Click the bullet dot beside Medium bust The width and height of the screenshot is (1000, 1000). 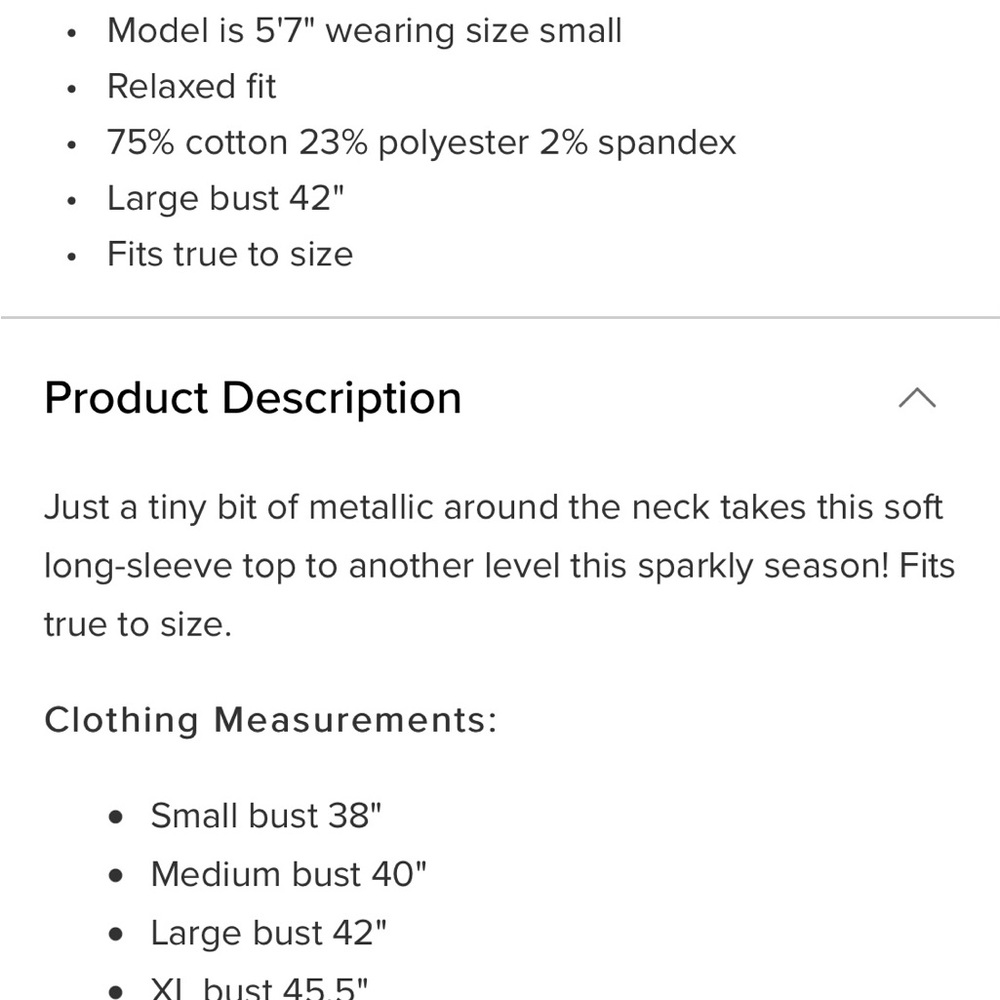(x=115, y=876)
